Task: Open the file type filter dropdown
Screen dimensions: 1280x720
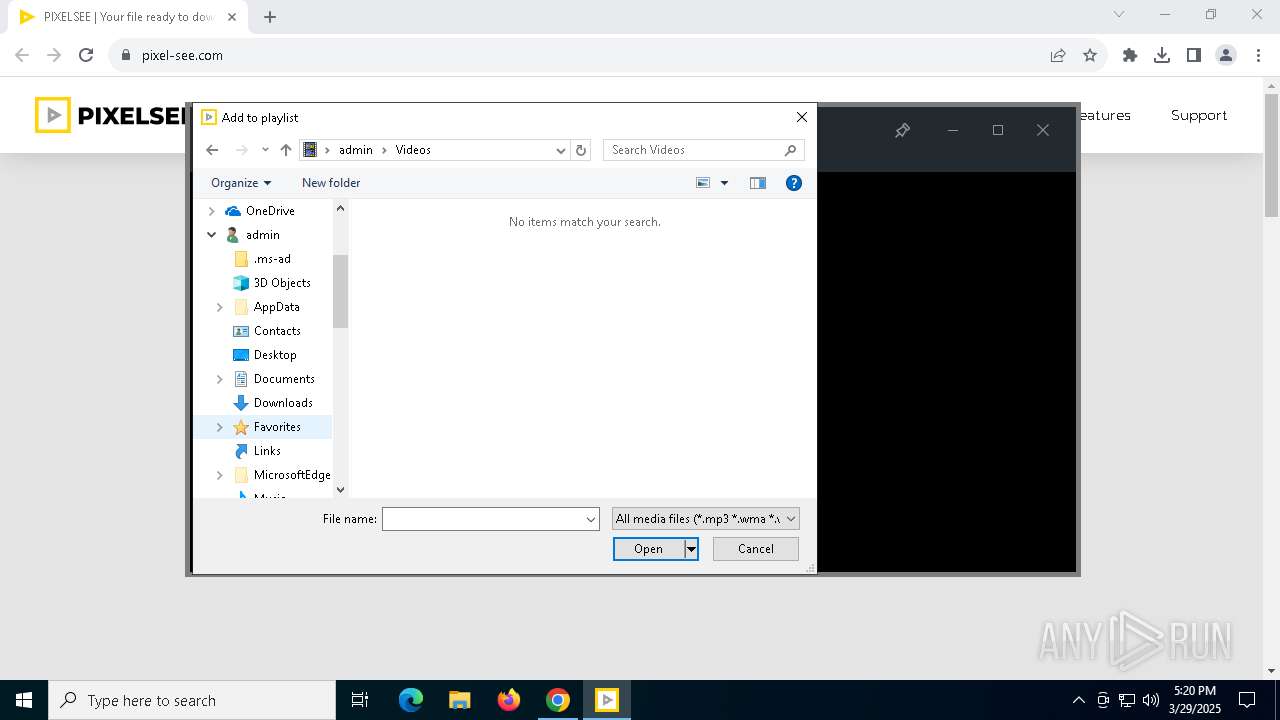Action: (706, 519)
